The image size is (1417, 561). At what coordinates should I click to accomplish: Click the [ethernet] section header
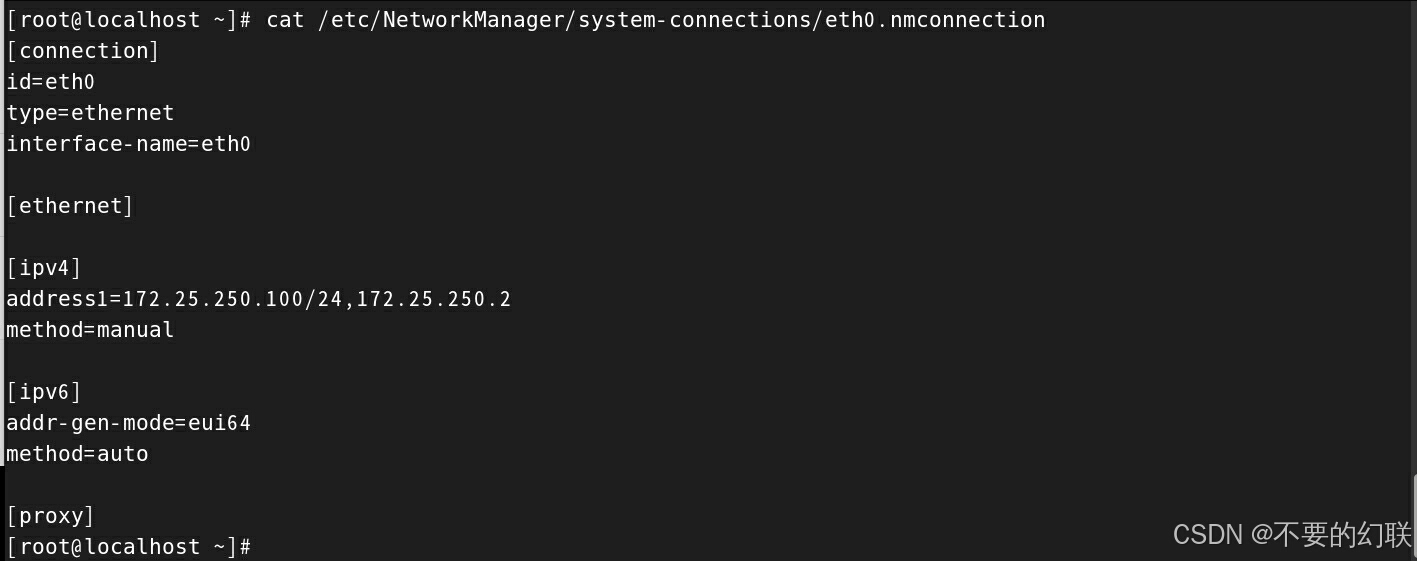[70, 206]
